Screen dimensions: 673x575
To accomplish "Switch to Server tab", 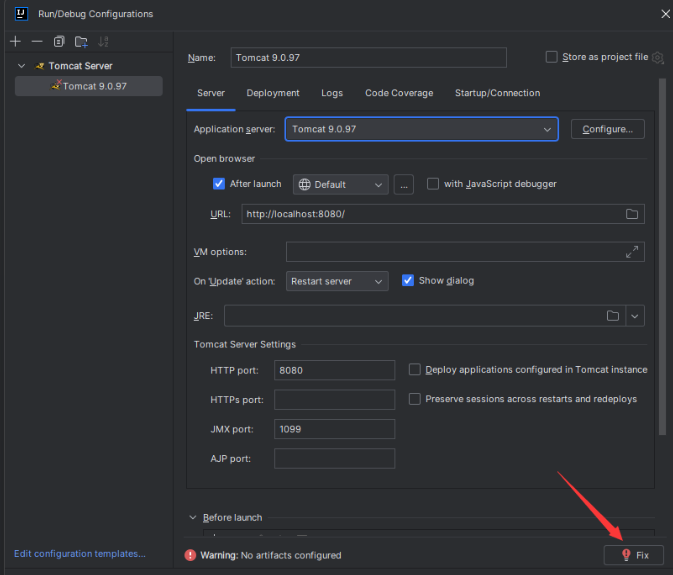I will (211, 93).
